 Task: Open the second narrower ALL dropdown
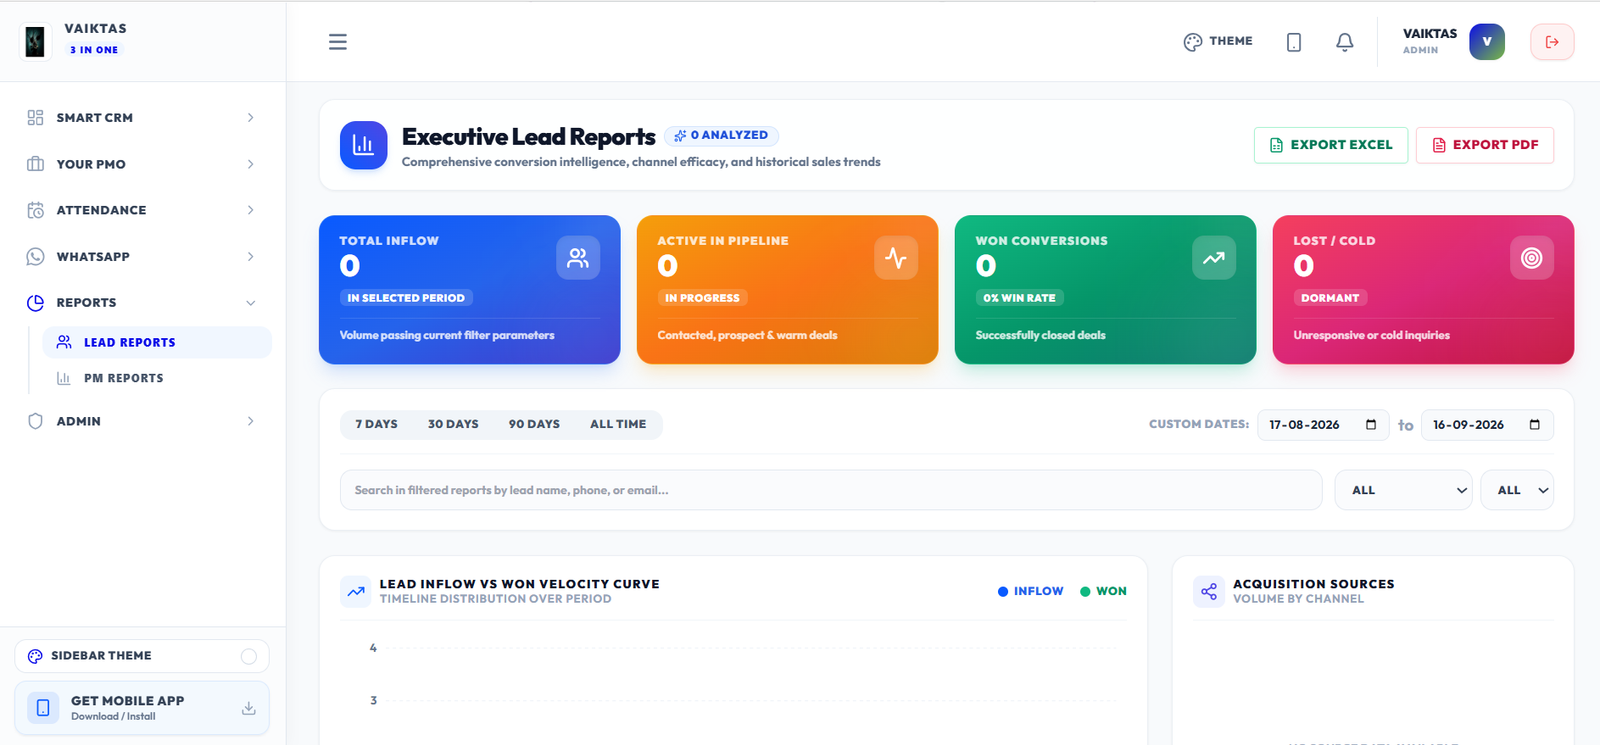point(1517,490)
